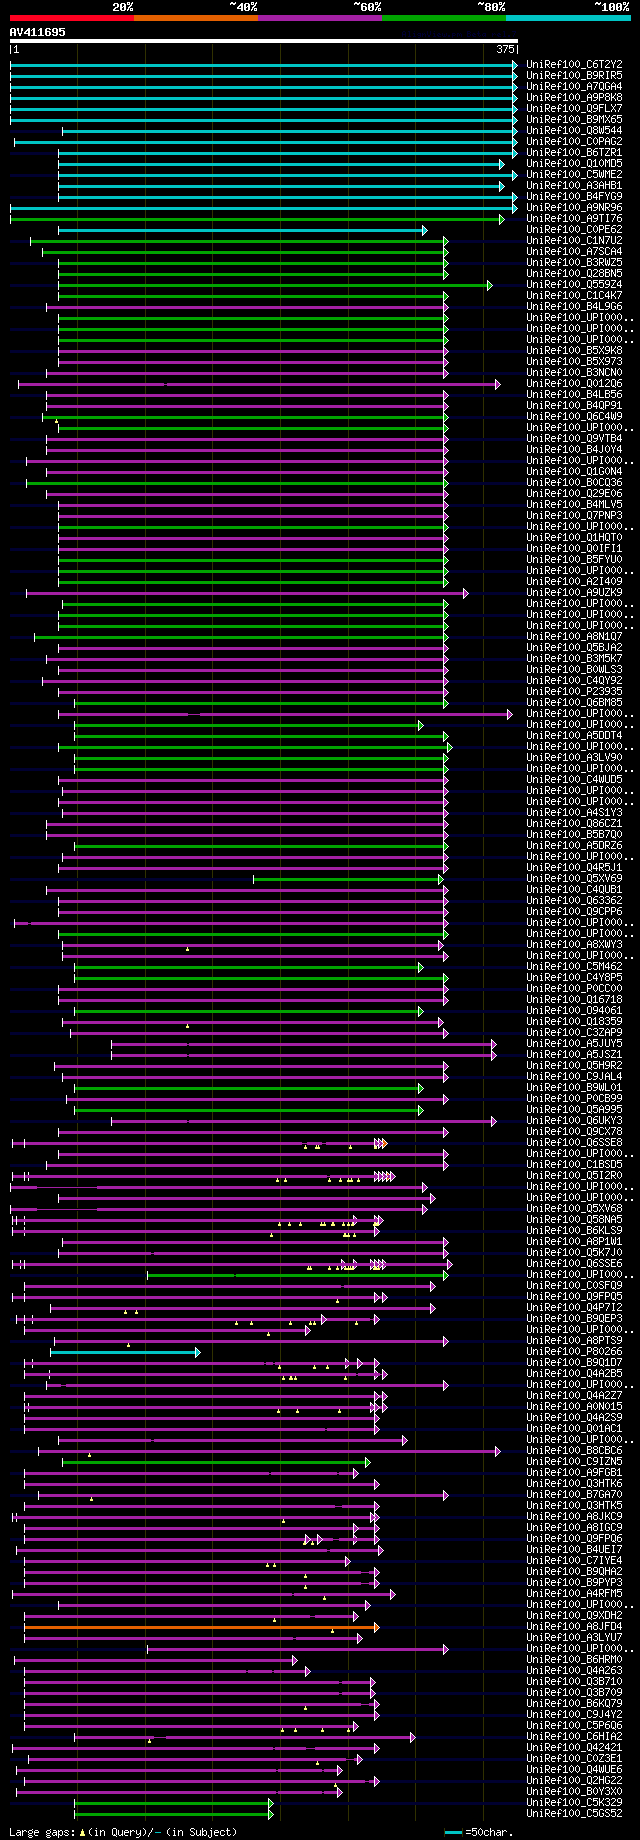Viewport: 640px width, 1840px height.
Task: Click UniRef100_B8CBC6 label
Action: point(574,1450)
